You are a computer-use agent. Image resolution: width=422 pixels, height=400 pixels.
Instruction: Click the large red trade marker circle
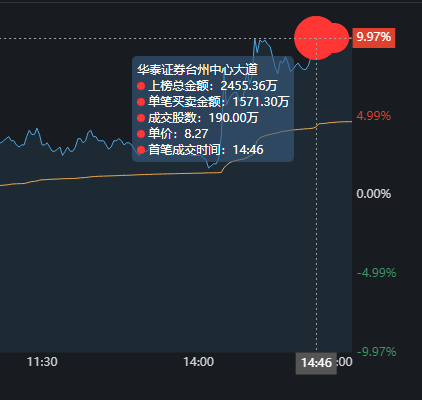pos(316,38)
